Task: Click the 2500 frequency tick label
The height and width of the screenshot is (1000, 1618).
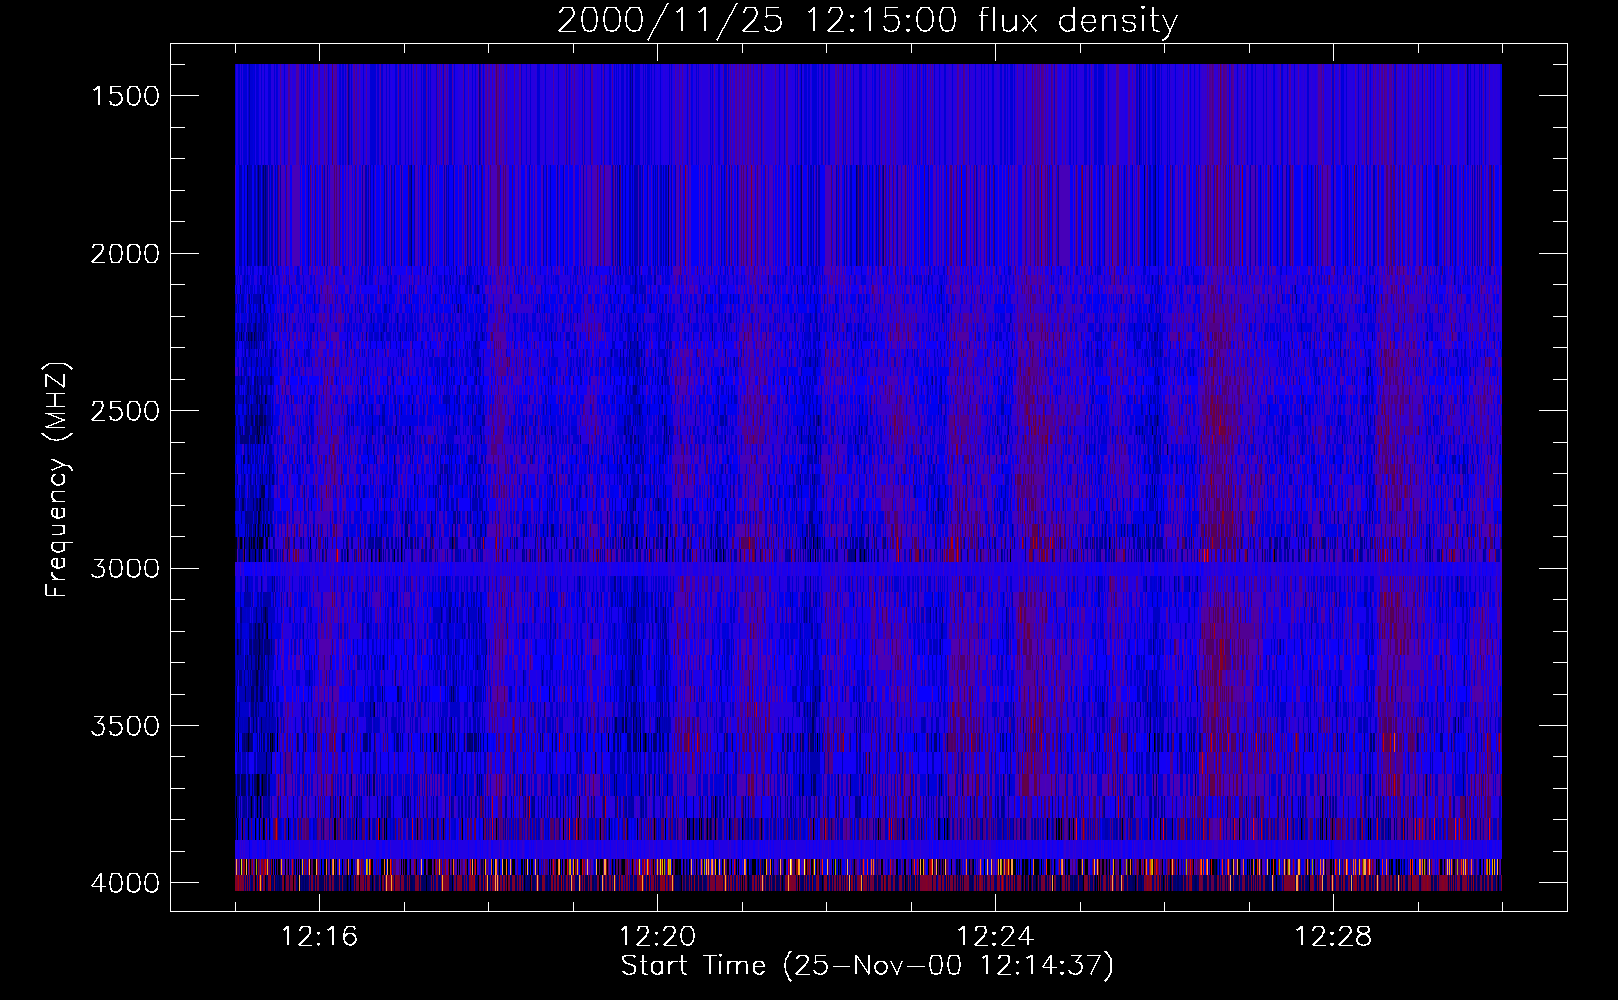Action: point(125,411)
